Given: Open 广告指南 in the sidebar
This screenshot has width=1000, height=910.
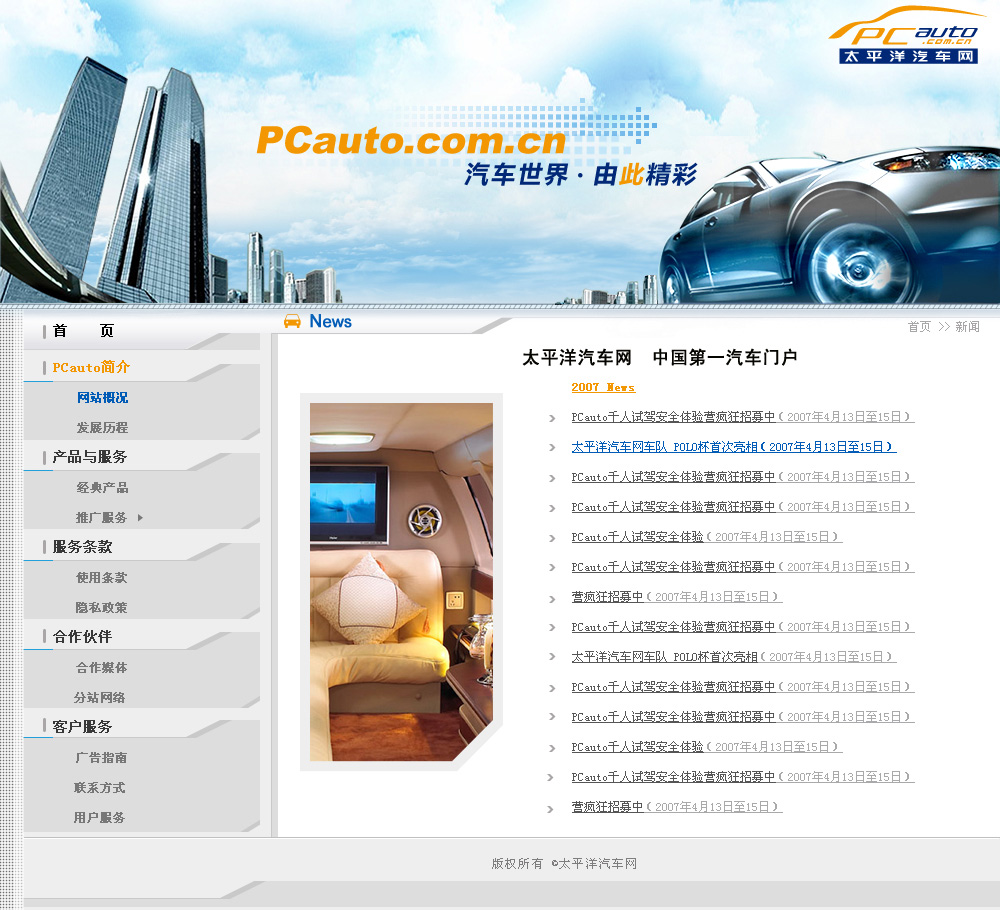Looking at the screenshot, I should [x=101, y=758].
